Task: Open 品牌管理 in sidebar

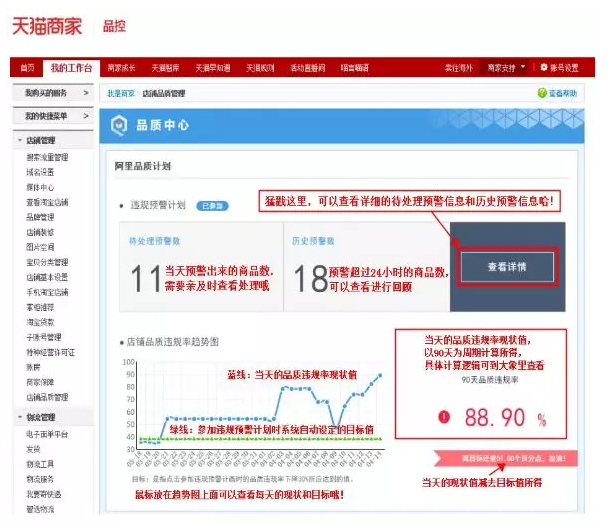Action: click(40, 217)
